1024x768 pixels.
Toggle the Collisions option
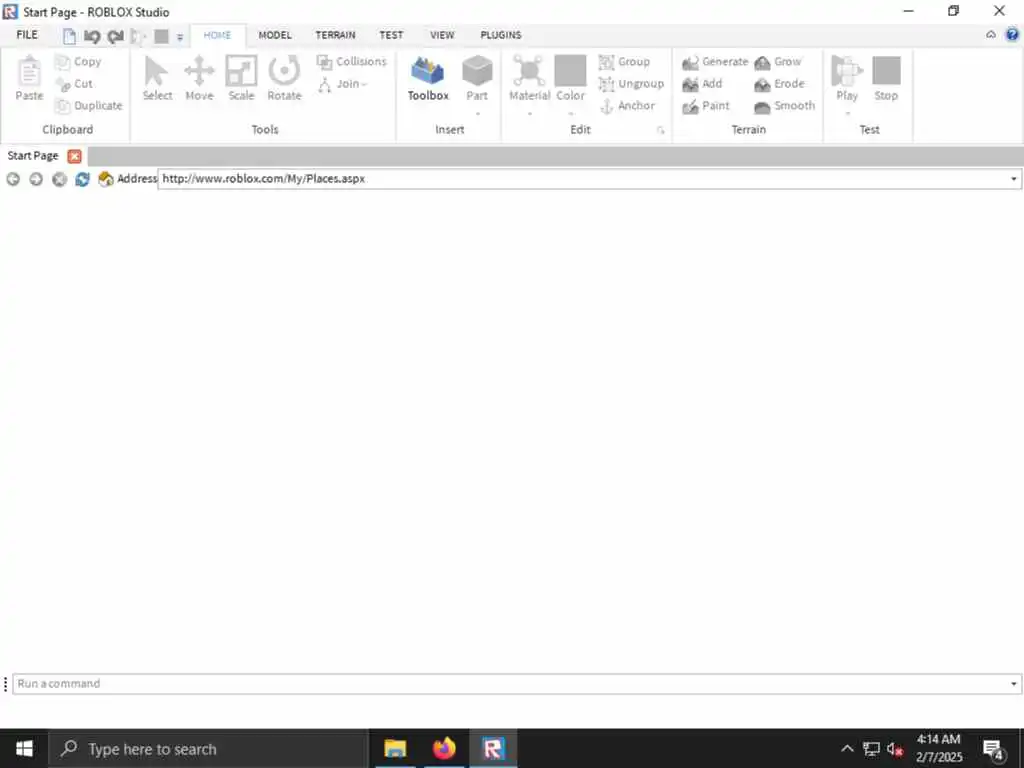[351, 61]
